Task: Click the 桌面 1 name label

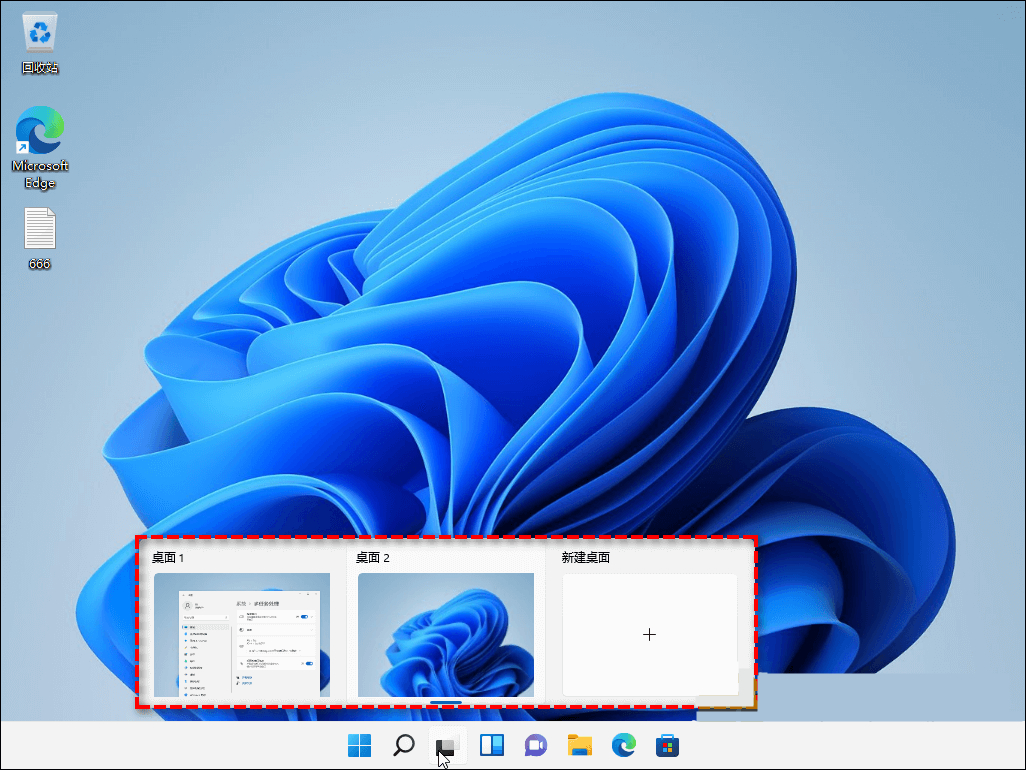Action: pos(167,558)
